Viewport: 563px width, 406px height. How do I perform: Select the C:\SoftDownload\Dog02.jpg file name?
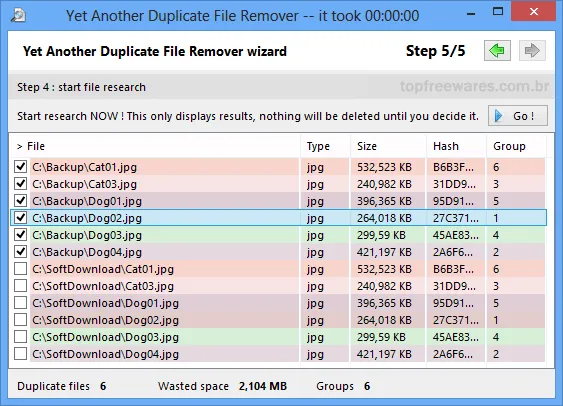(x=106, y=320)
